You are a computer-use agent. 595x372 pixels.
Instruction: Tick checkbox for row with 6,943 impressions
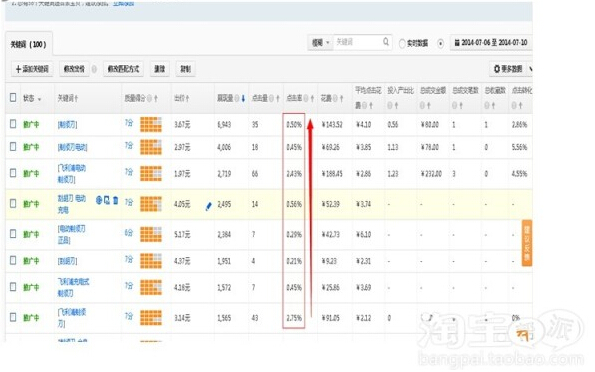(13, 124)
